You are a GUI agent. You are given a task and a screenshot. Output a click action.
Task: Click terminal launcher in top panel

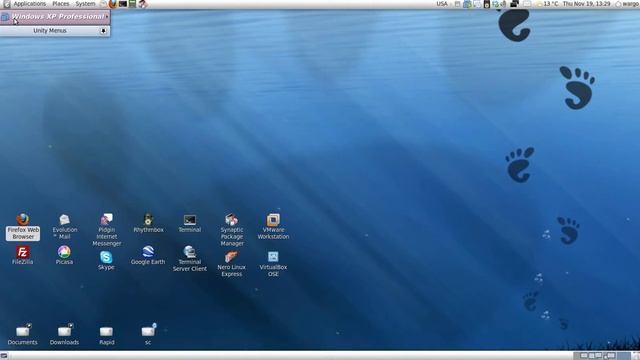[122, 4]
